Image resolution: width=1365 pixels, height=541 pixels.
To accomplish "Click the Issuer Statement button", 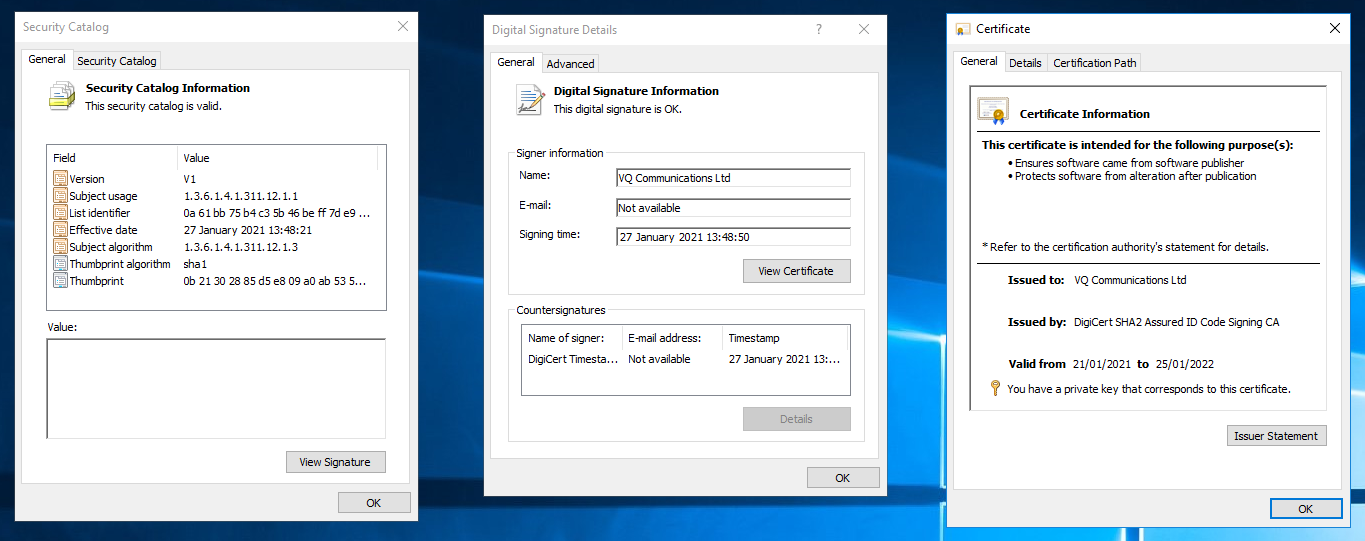I will click(x=1277, y=436).
